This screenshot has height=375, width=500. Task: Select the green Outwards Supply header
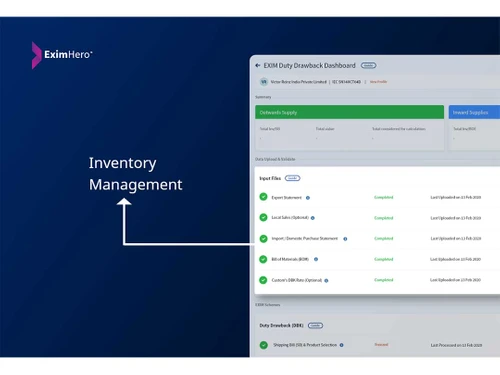(349, 112)
